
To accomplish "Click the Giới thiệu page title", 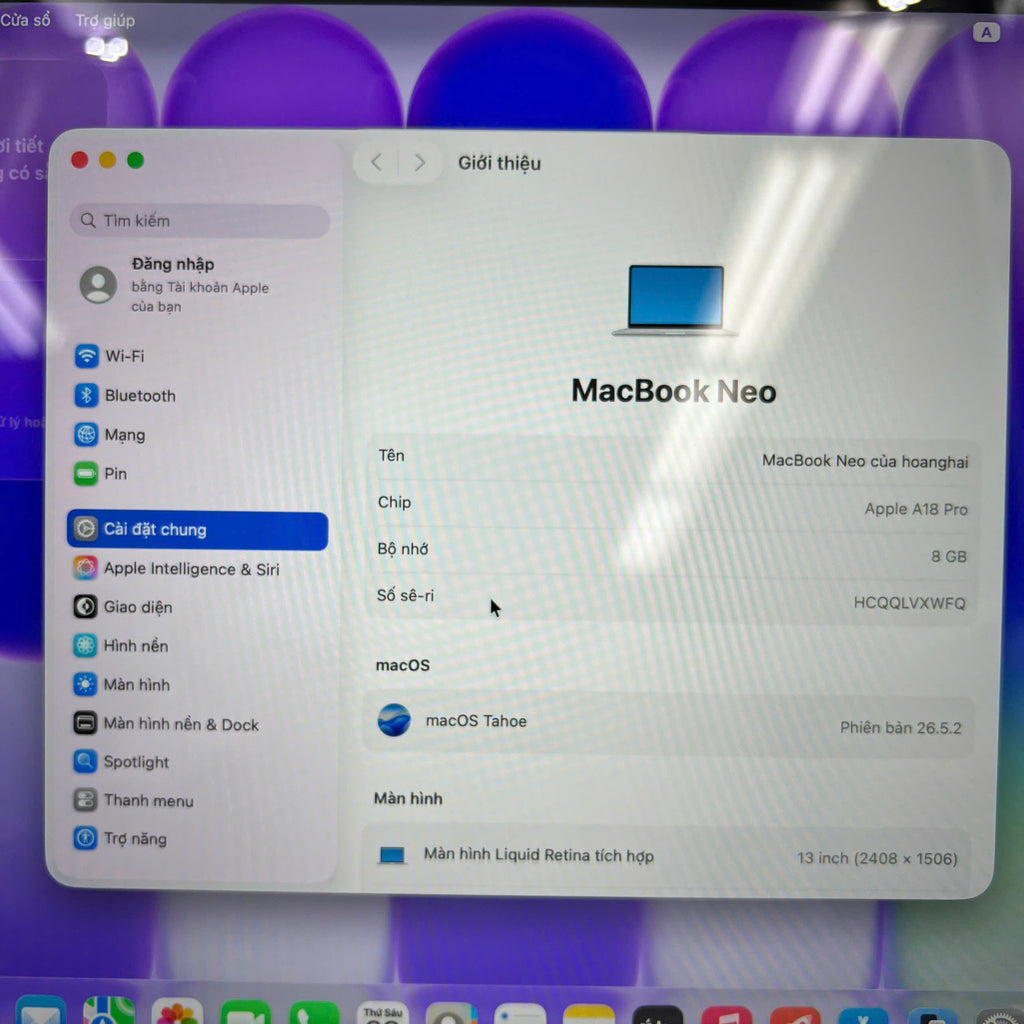I will coord(500,163).
